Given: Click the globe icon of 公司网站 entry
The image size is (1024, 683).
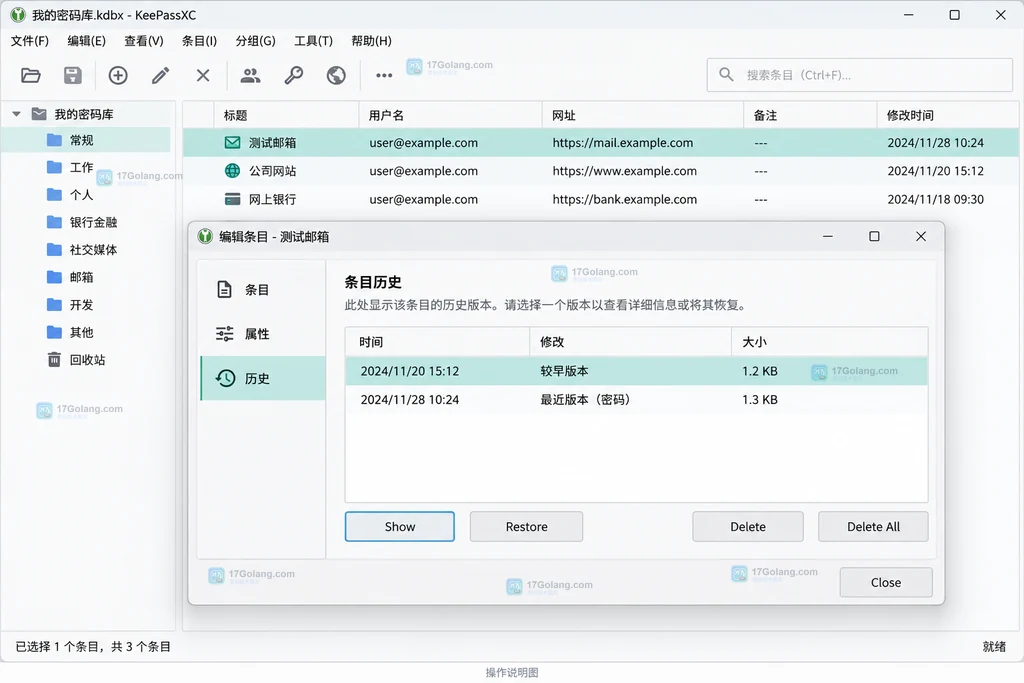Looking at the screenshot, I should pos(232,171).
